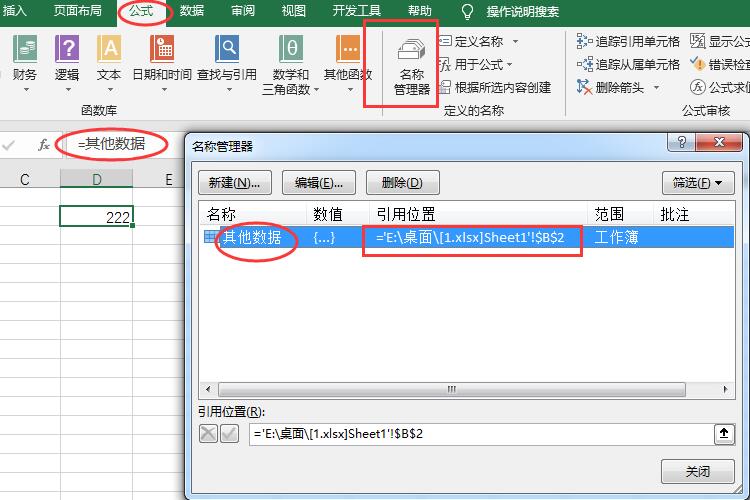The image size is (750, 500).
Task: Expand the 定义名称 dropdown arrow
Action: tap(515, 41)
